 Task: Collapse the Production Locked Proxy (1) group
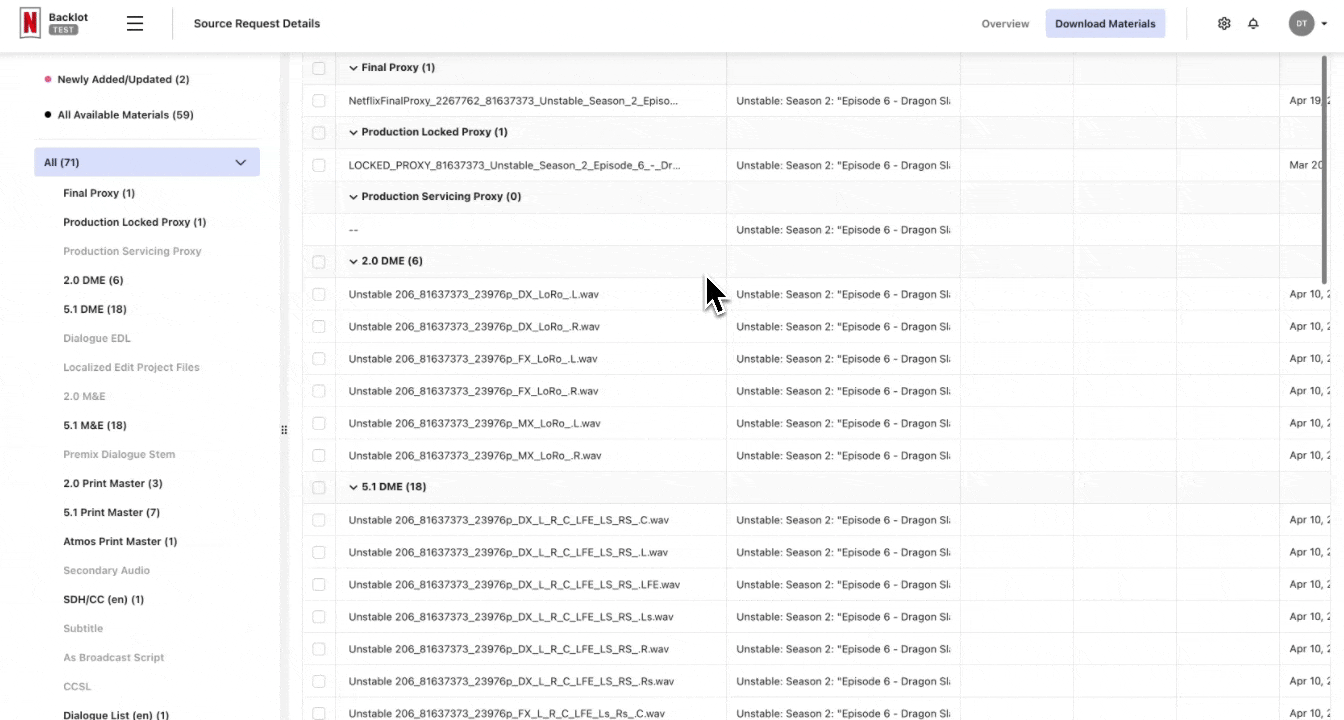click(x=353, y=132)
